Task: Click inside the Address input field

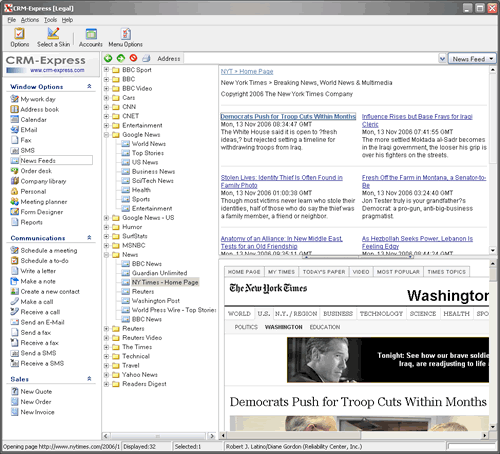Action: pos(311,59)
